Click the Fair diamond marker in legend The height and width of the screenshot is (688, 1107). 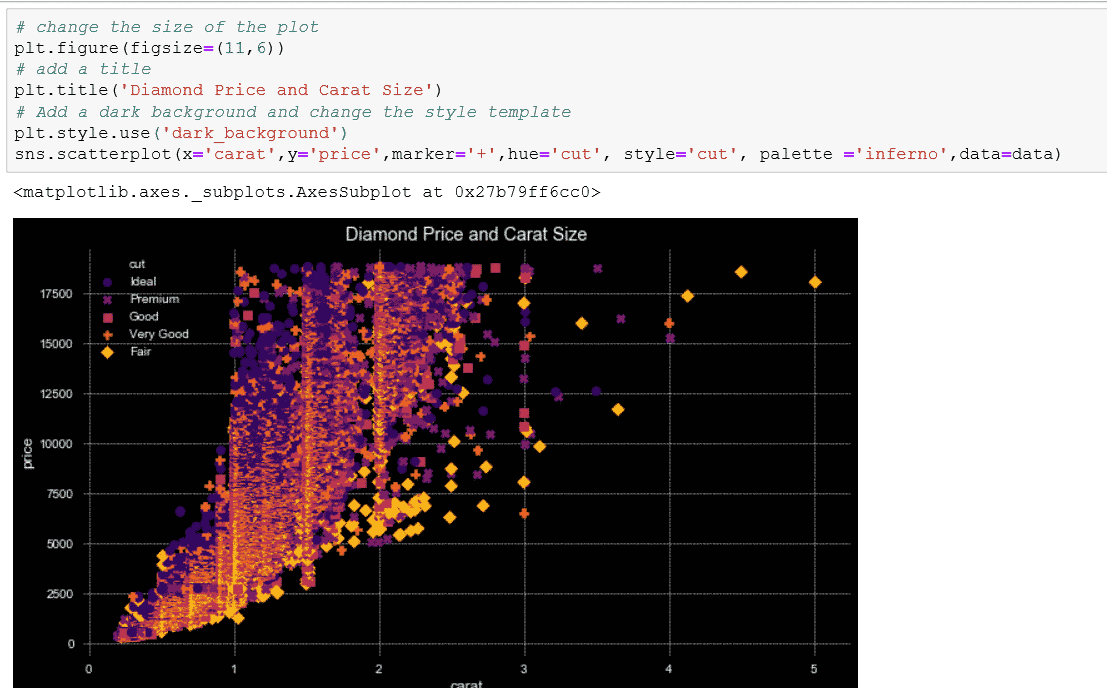(108, 351)
